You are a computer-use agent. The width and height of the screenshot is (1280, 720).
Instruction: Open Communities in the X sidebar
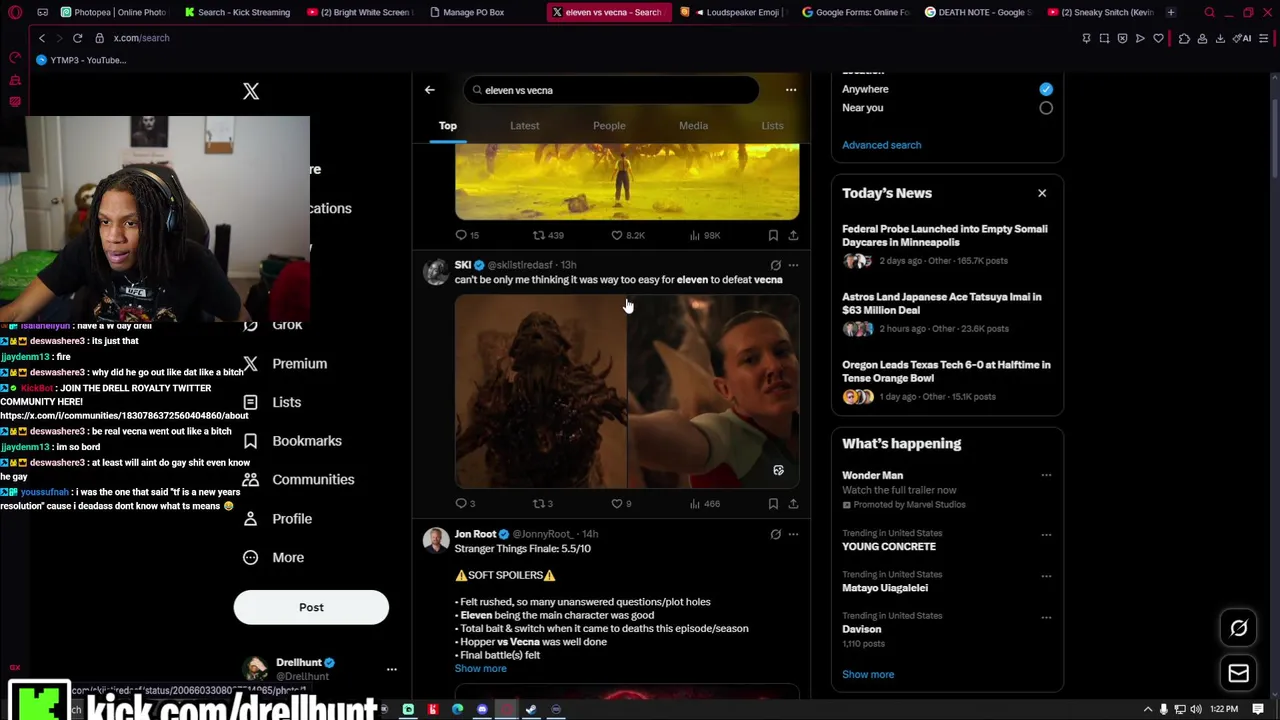pyautogui.click(x=298, y=480)
